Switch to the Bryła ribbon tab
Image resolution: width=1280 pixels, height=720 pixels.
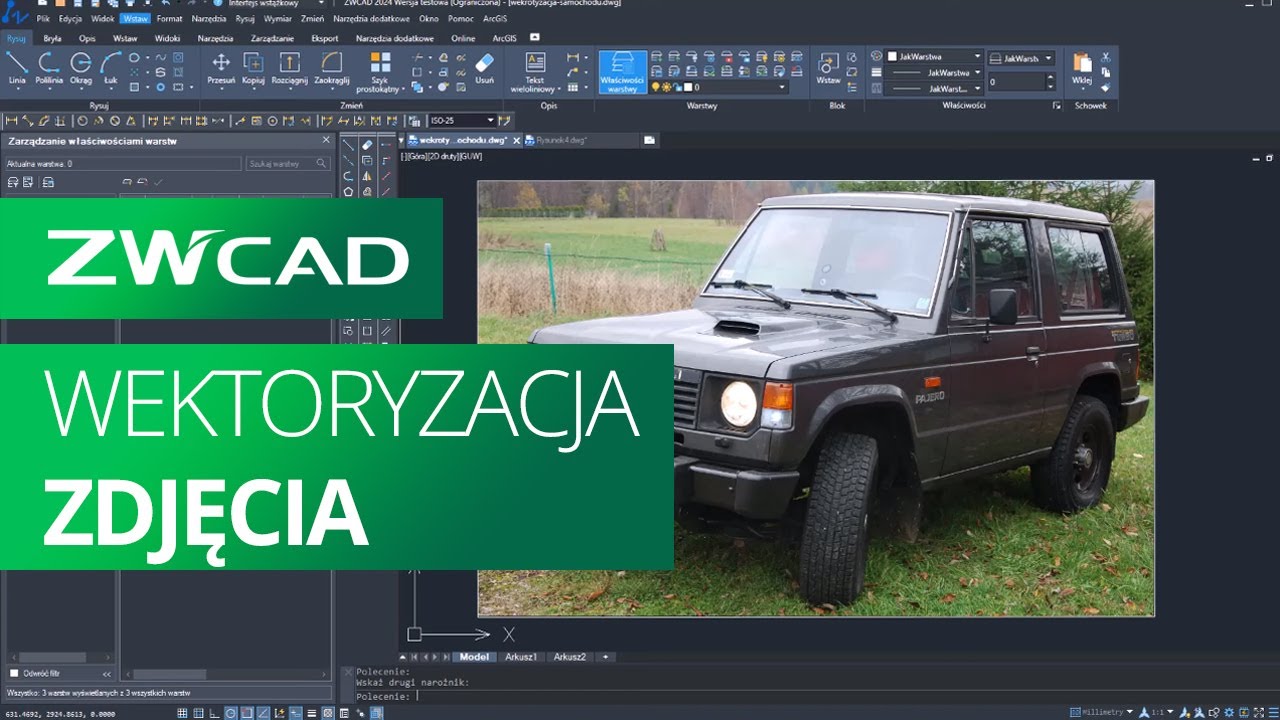tap(53, 38)
